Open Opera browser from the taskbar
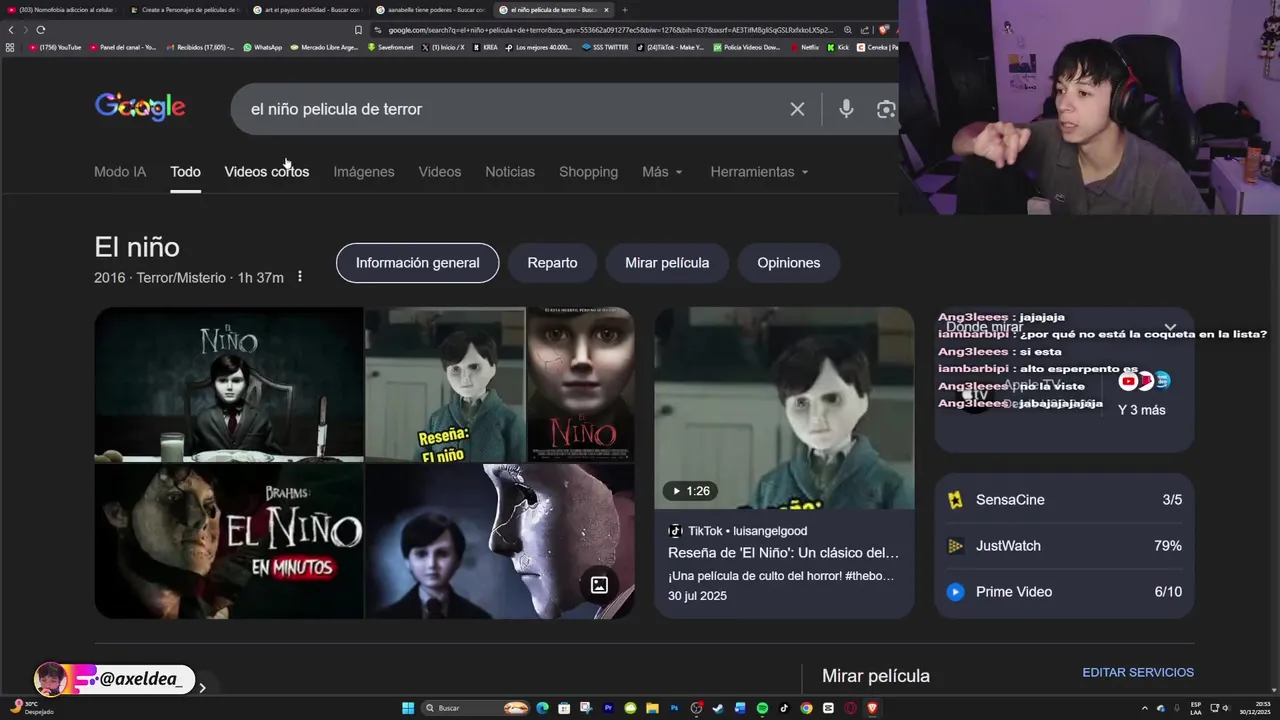The width and height of the screenshot is (1280, 720). (x=850, y=708)
